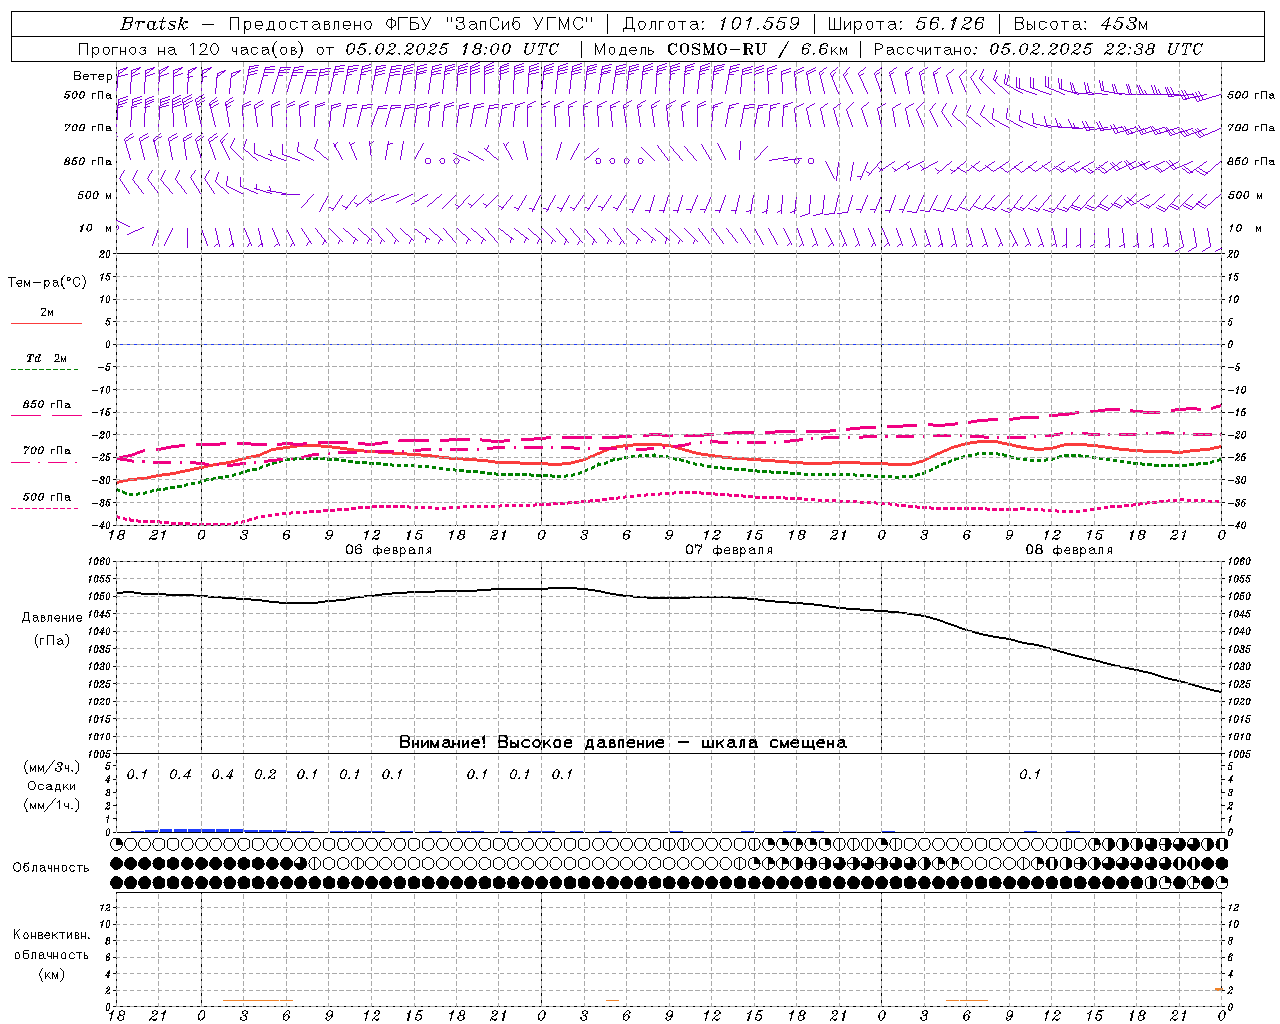Click the (мм/1ч.) precipitation unit label
Viewport: 1280px width, 1024px height.
click(52, 805)
